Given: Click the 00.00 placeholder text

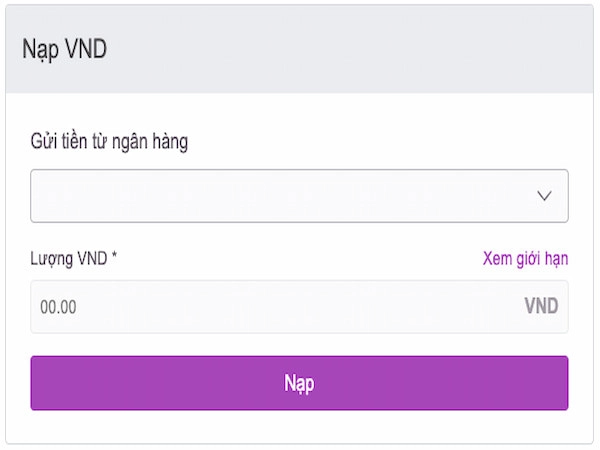Looking at the screenshot, I should [58, 307].
